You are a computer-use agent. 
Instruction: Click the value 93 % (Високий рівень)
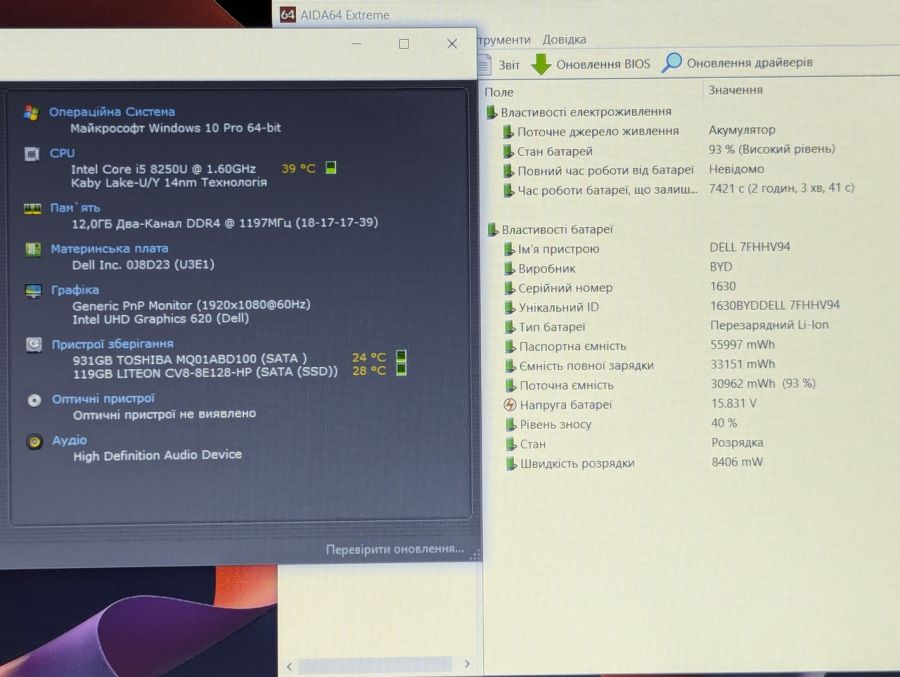772,149
